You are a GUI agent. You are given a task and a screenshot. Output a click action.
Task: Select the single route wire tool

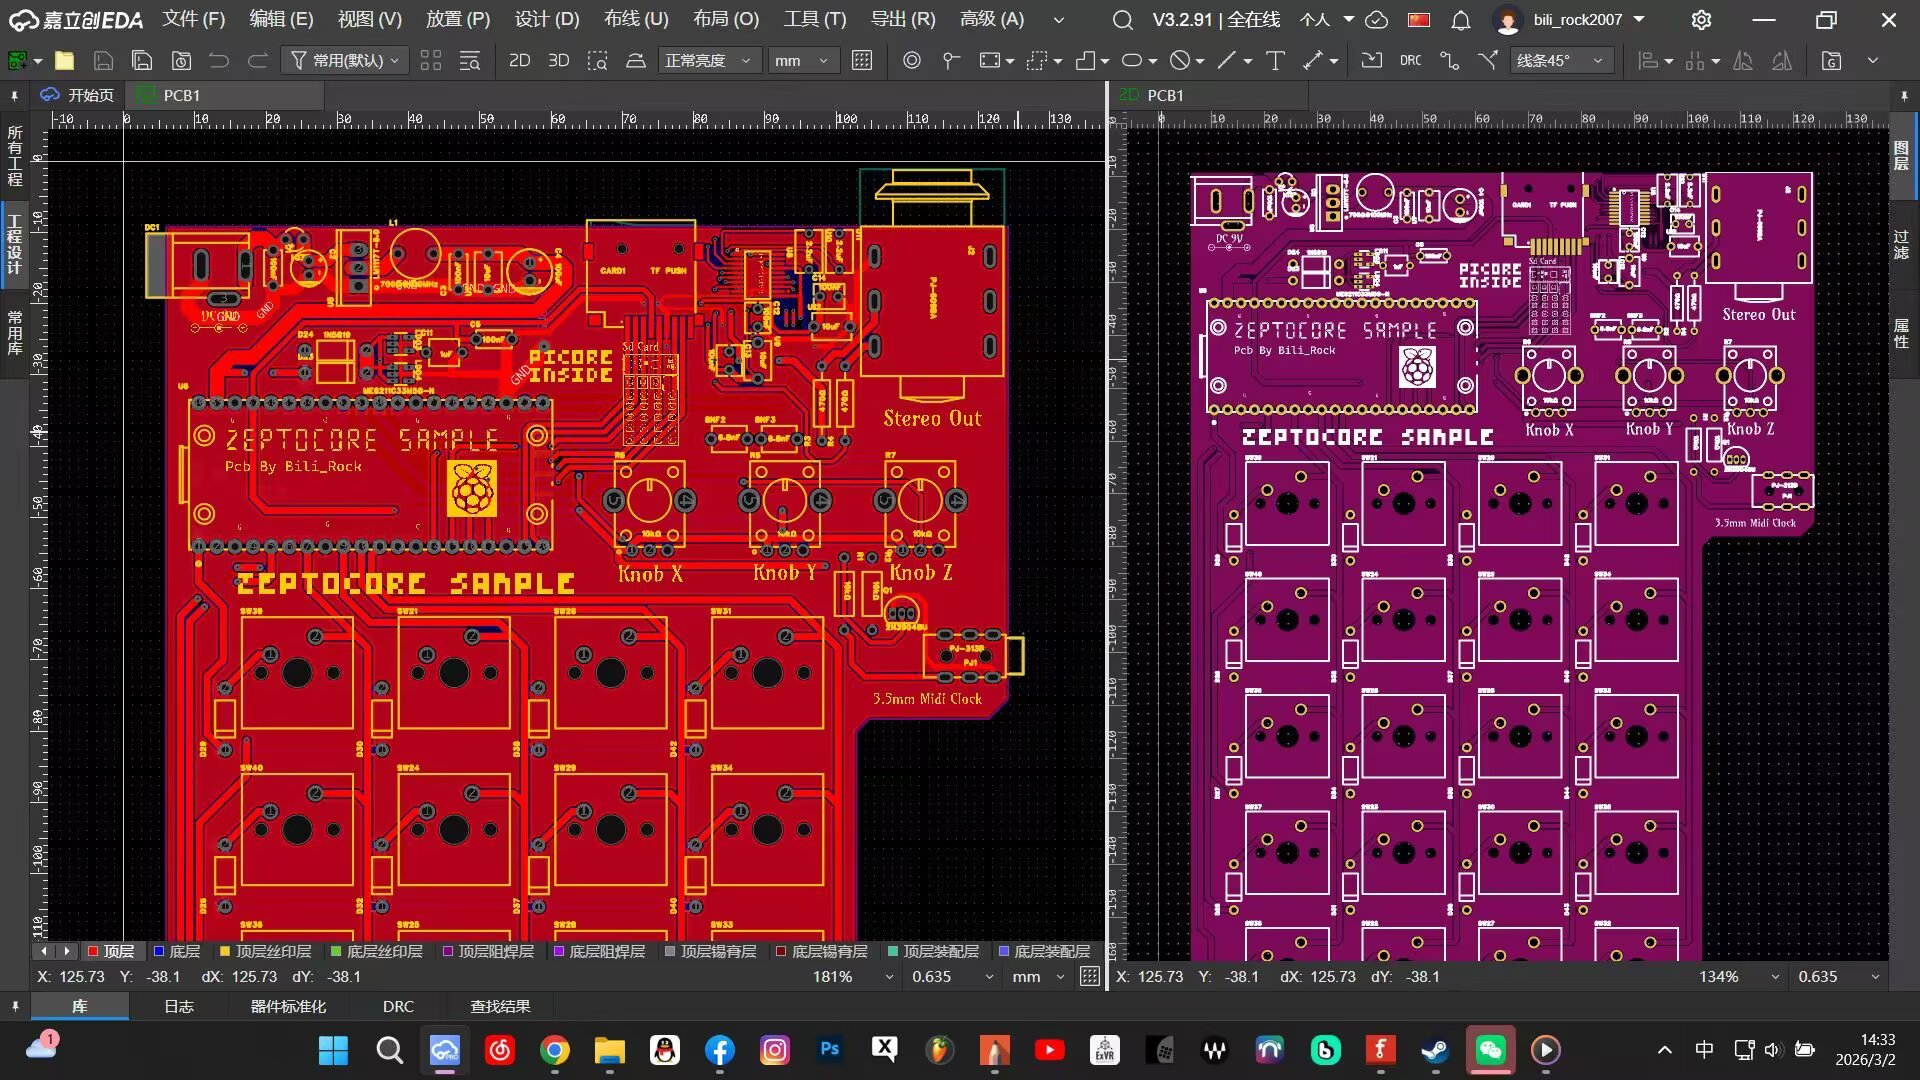tap(1449, 61)
